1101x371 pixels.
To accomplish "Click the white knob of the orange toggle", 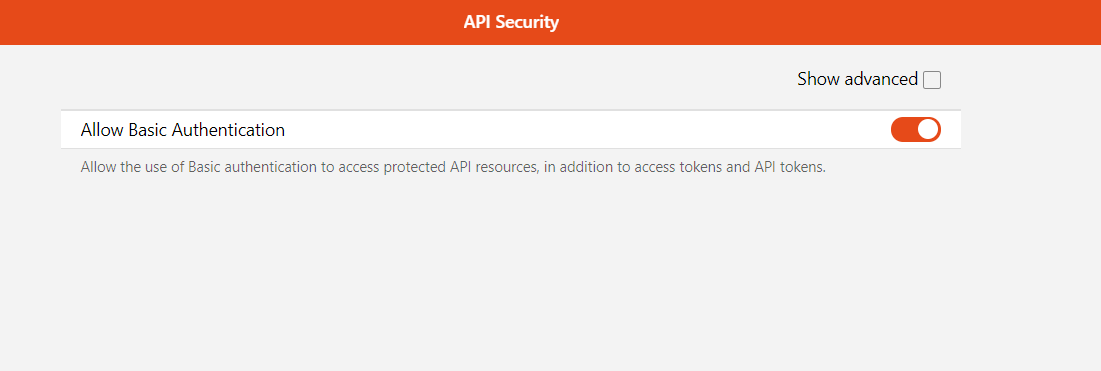I will (x=928, y=130).
